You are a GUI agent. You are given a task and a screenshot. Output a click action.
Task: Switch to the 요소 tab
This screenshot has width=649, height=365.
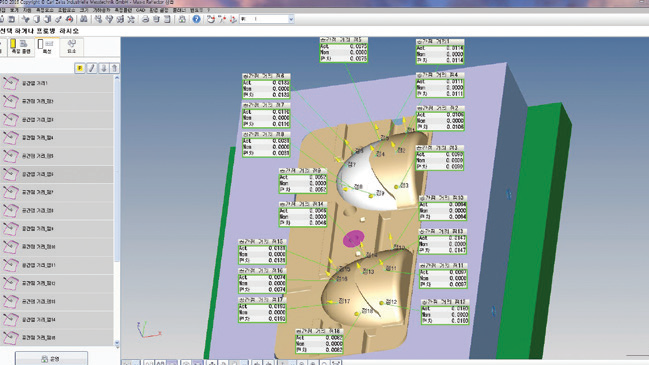(x=72, y=47)
